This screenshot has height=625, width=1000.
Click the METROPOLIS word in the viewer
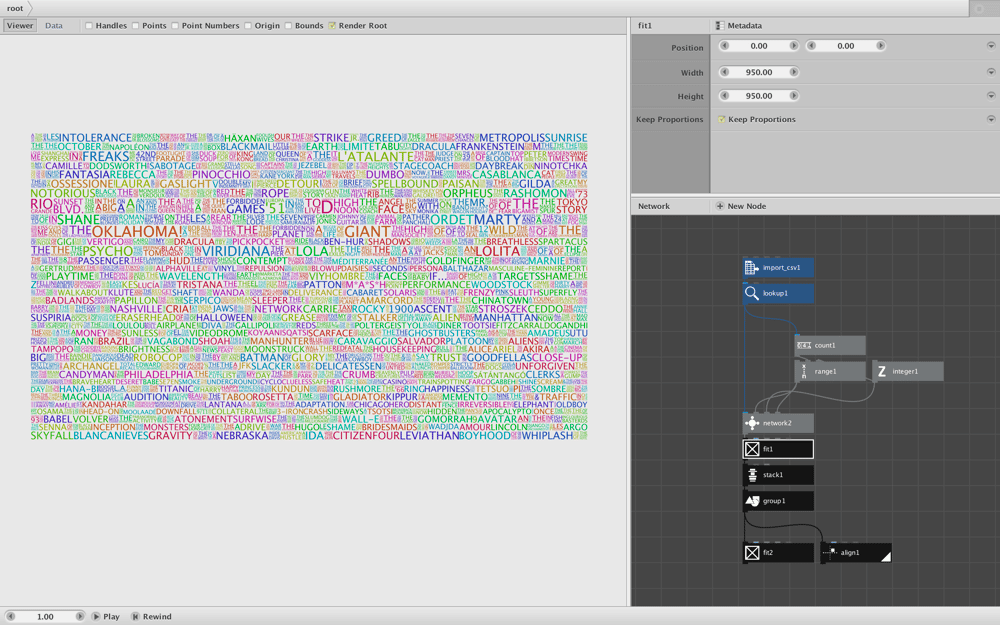tap(513, 138)
